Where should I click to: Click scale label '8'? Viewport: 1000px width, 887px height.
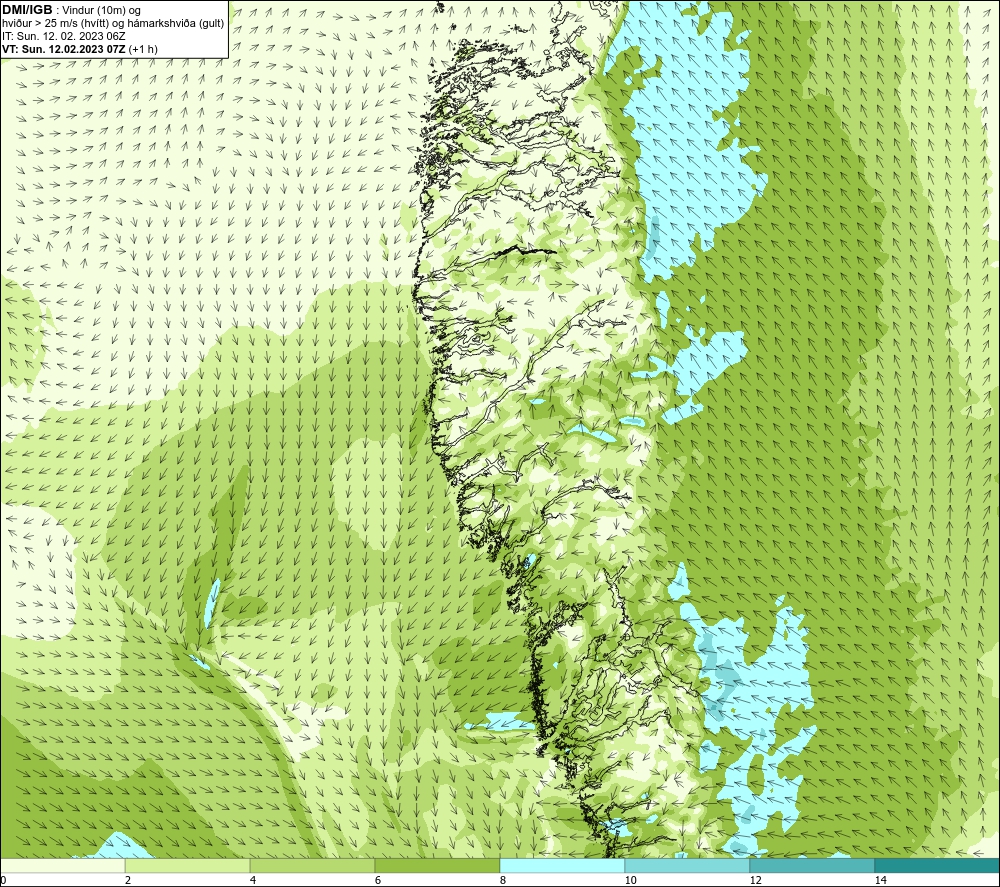tap(503, 881)
